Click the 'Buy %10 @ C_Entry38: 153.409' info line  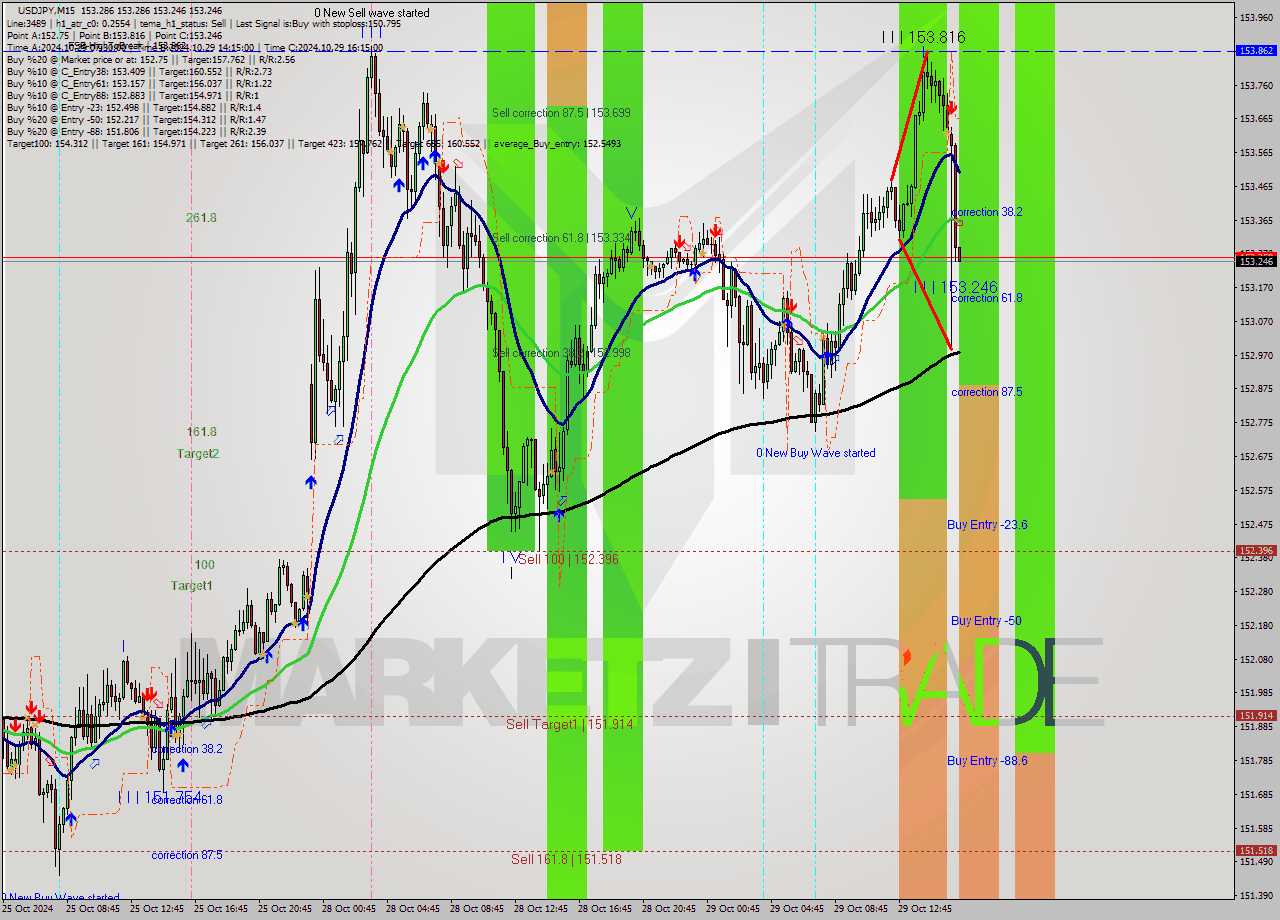pos(139,71)
